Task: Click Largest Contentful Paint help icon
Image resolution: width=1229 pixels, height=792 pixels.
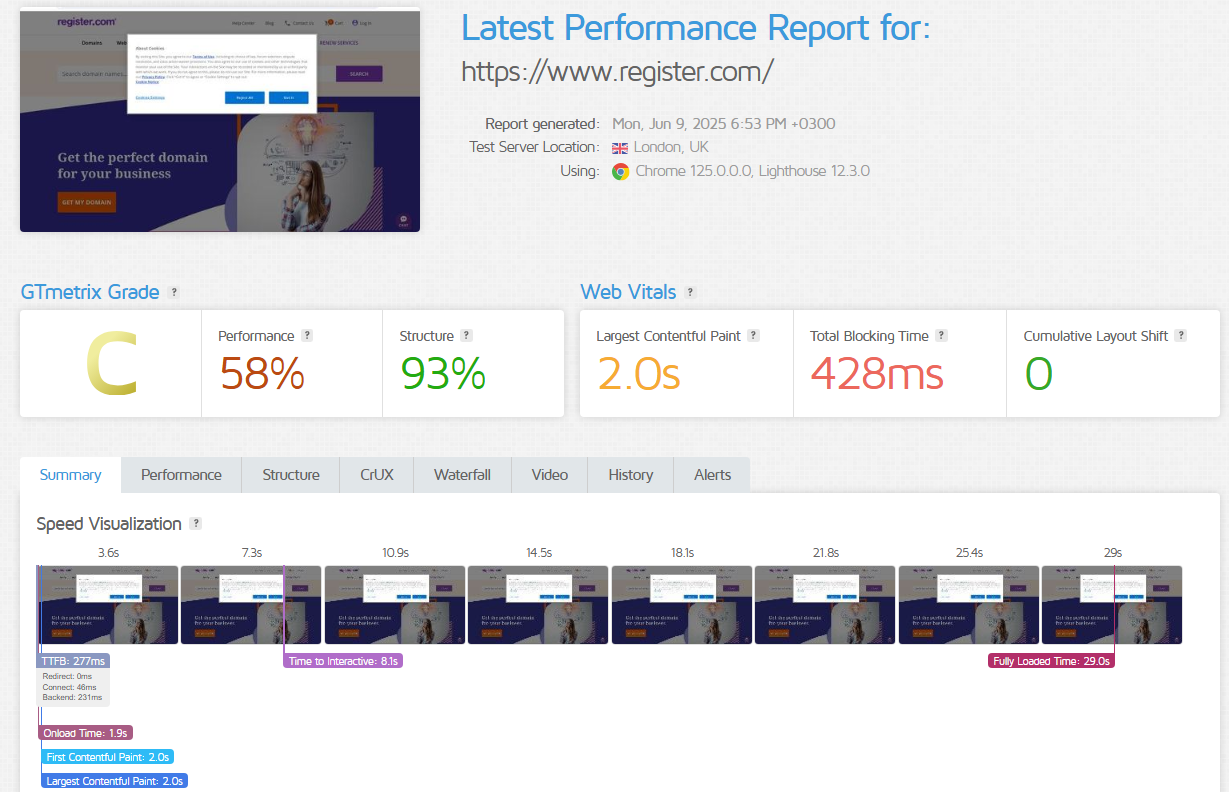Action: click(753, 336)
